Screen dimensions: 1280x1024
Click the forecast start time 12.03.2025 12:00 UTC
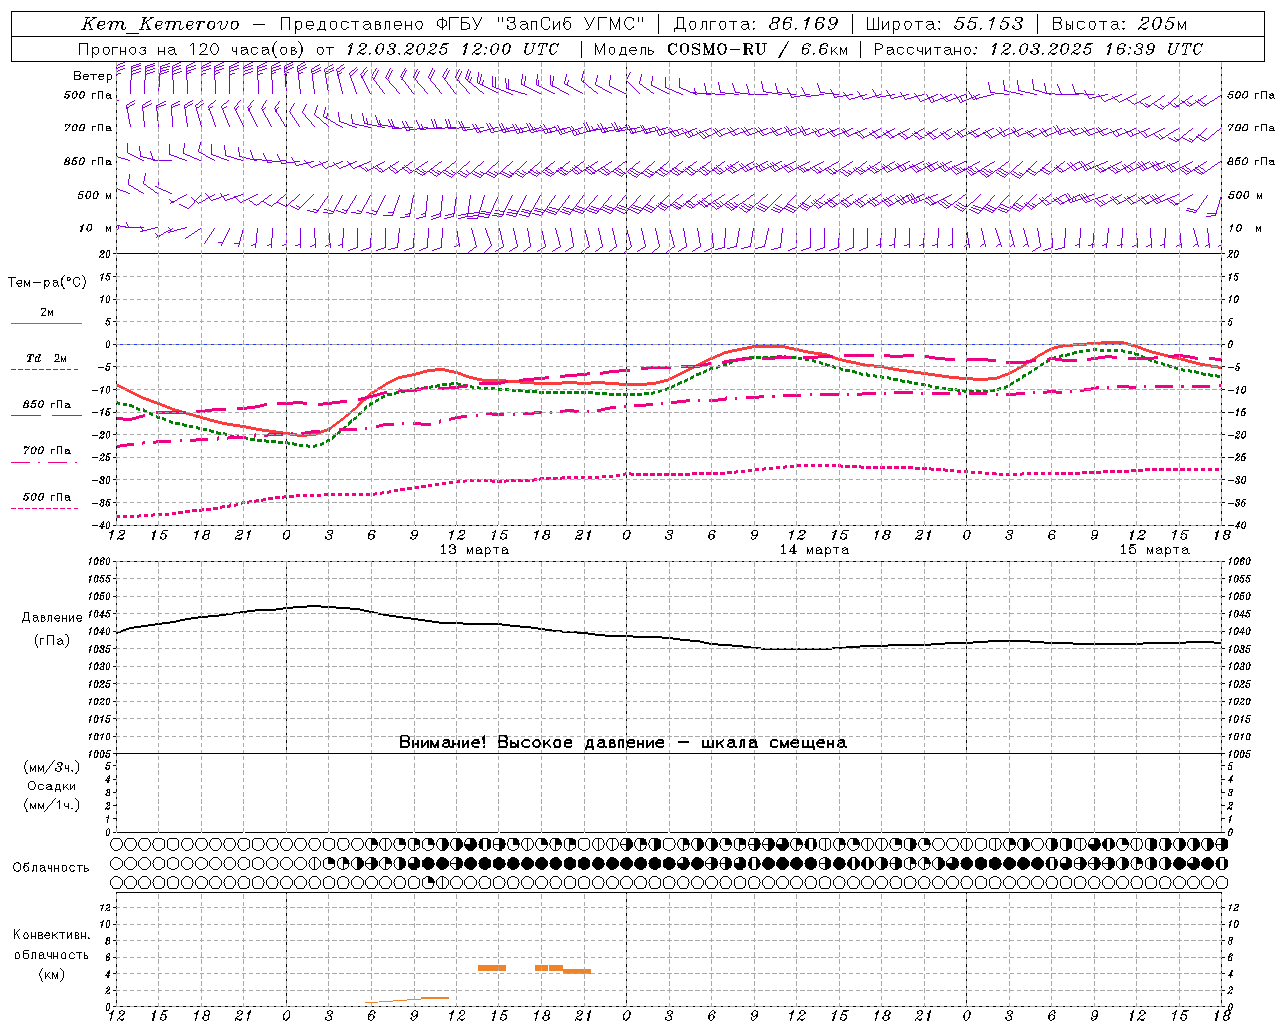(452, 49)
